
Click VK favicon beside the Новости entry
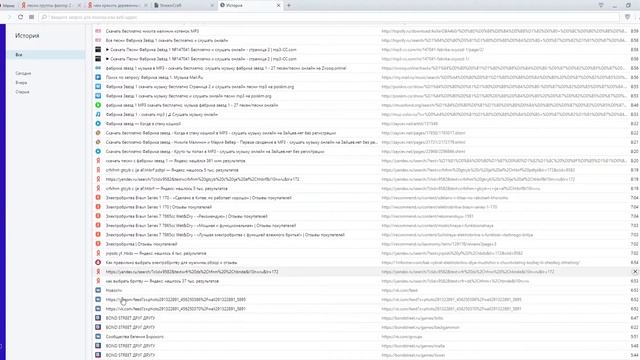click(98, 290)
